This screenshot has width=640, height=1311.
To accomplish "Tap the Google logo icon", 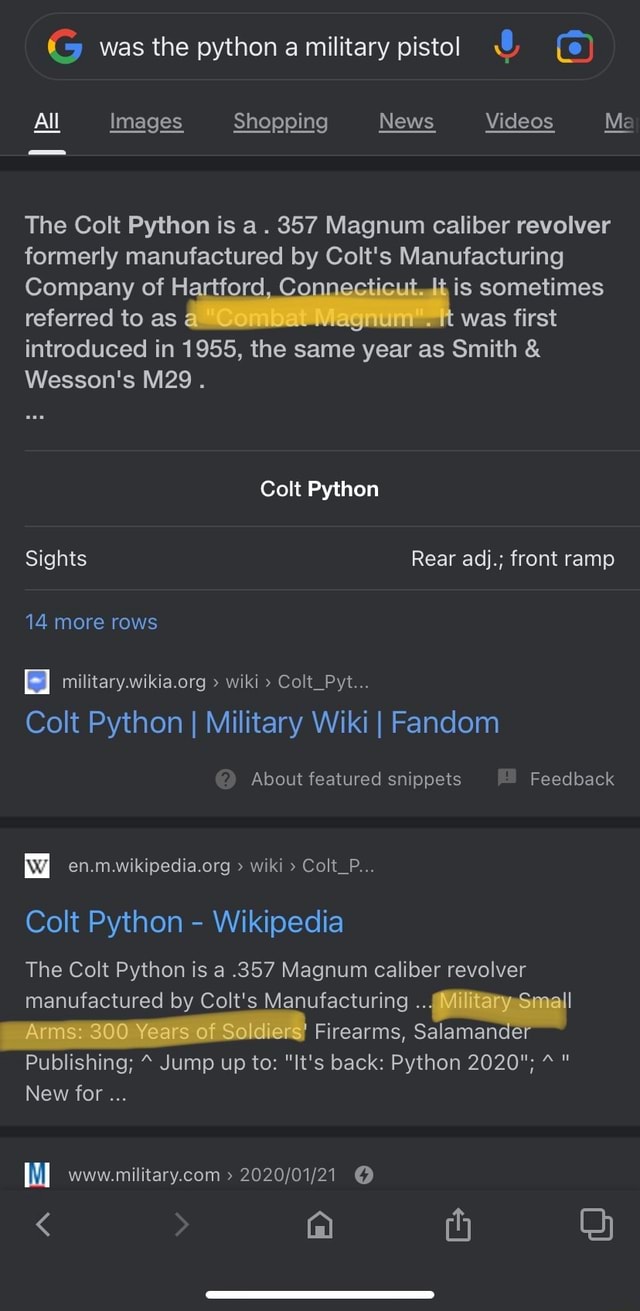I will 65,47.
